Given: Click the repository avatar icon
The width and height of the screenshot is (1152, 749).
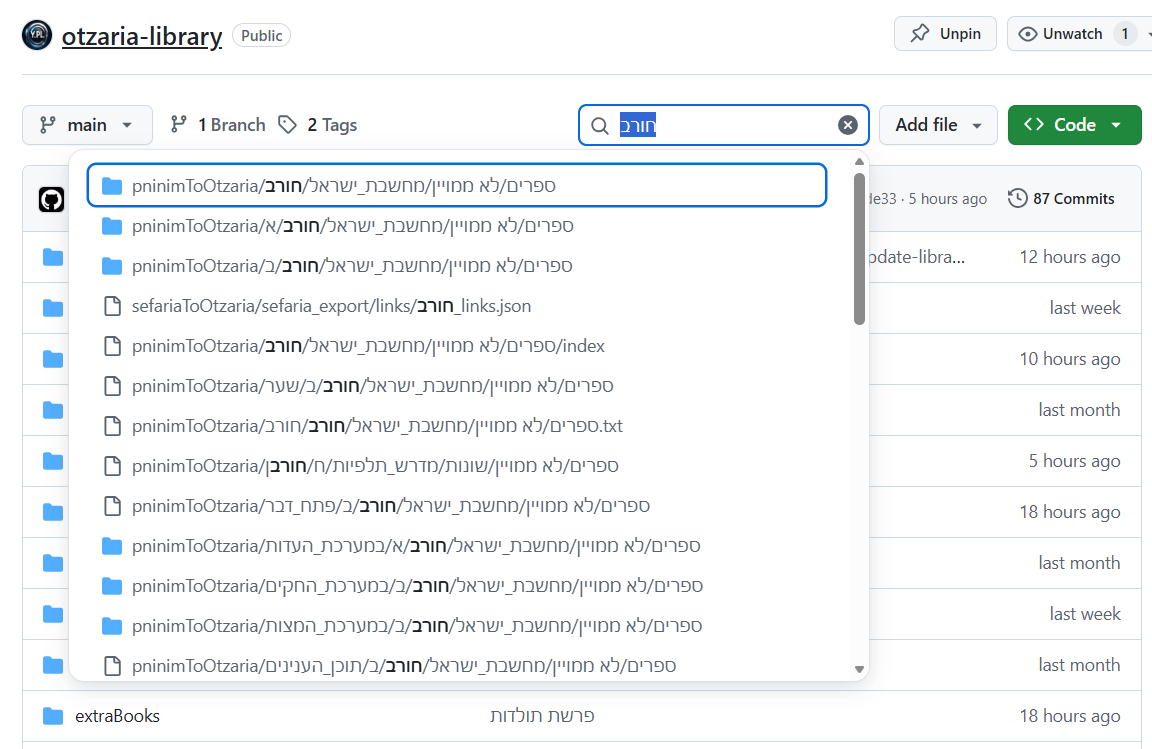Looking at the screenshot, I should pyautogui.click(x=37, y=35).
